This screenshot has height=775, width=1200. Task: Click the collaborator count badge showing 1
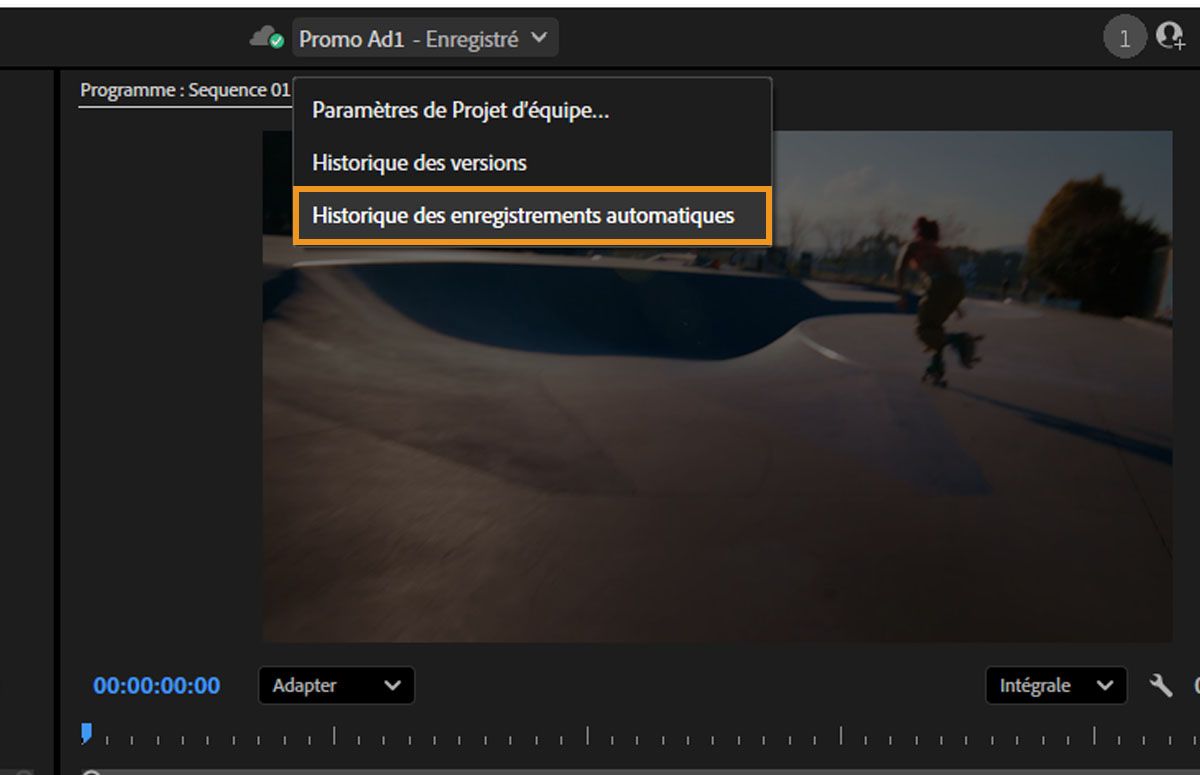pyautogui.click(x=1124, y=34)
